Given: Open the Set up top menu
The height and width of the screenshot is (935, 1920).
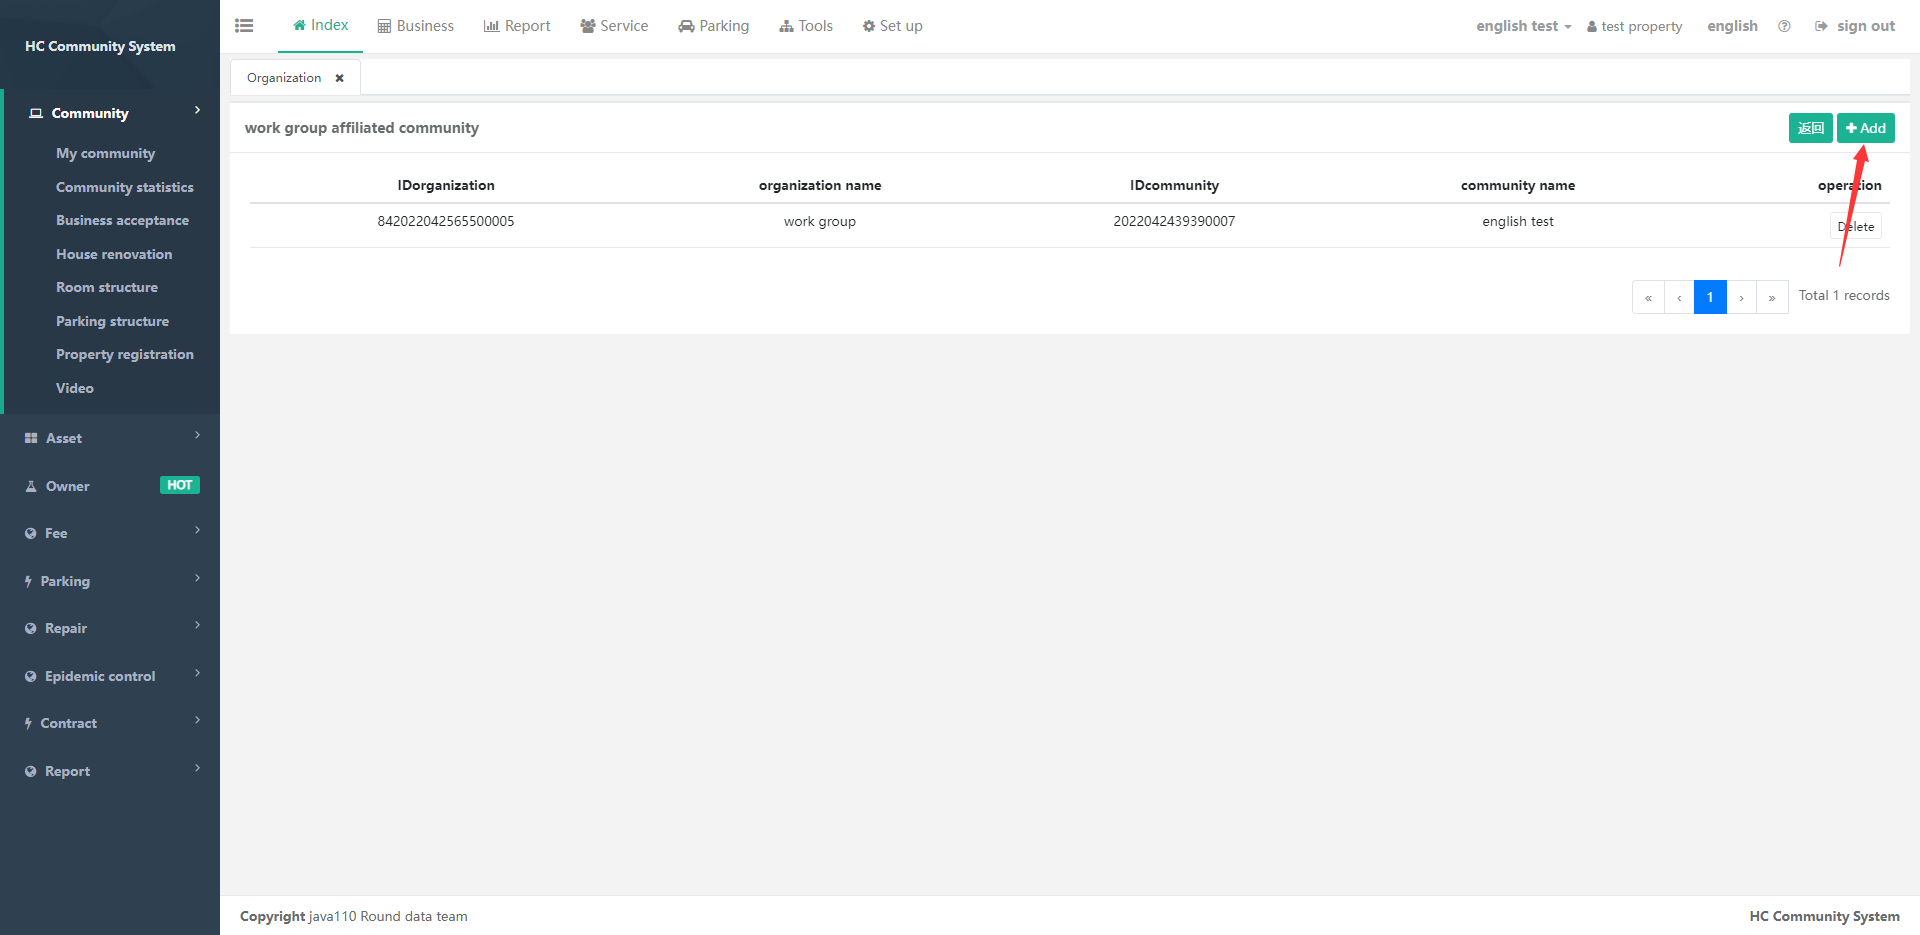Looking at the screenshot, I should pos(892,26).
